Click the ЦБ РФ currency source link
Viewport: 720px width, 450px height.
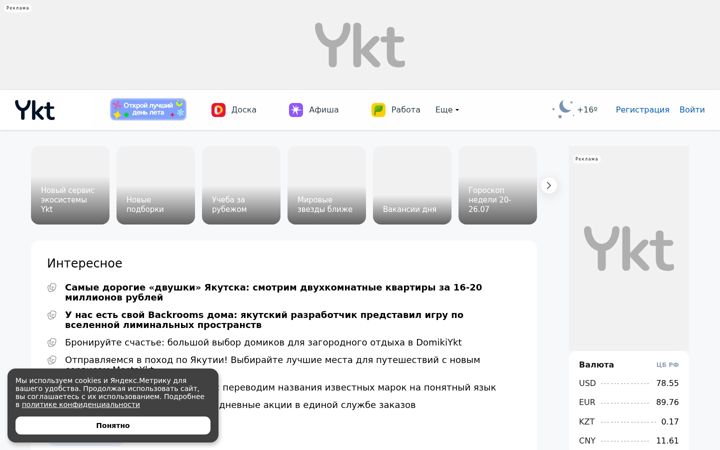667,365
